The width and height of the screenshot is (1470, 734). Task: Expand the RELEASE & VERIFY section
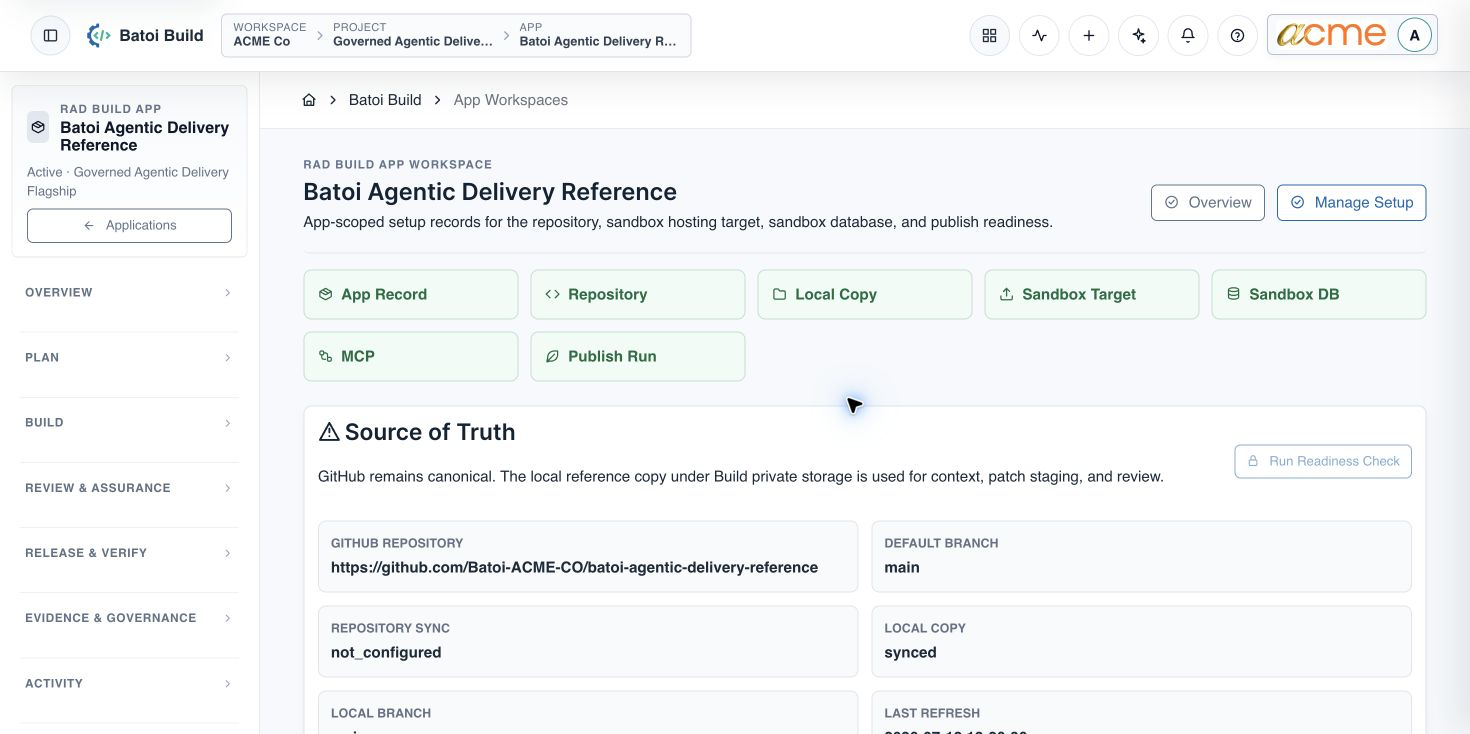point(129,553)
